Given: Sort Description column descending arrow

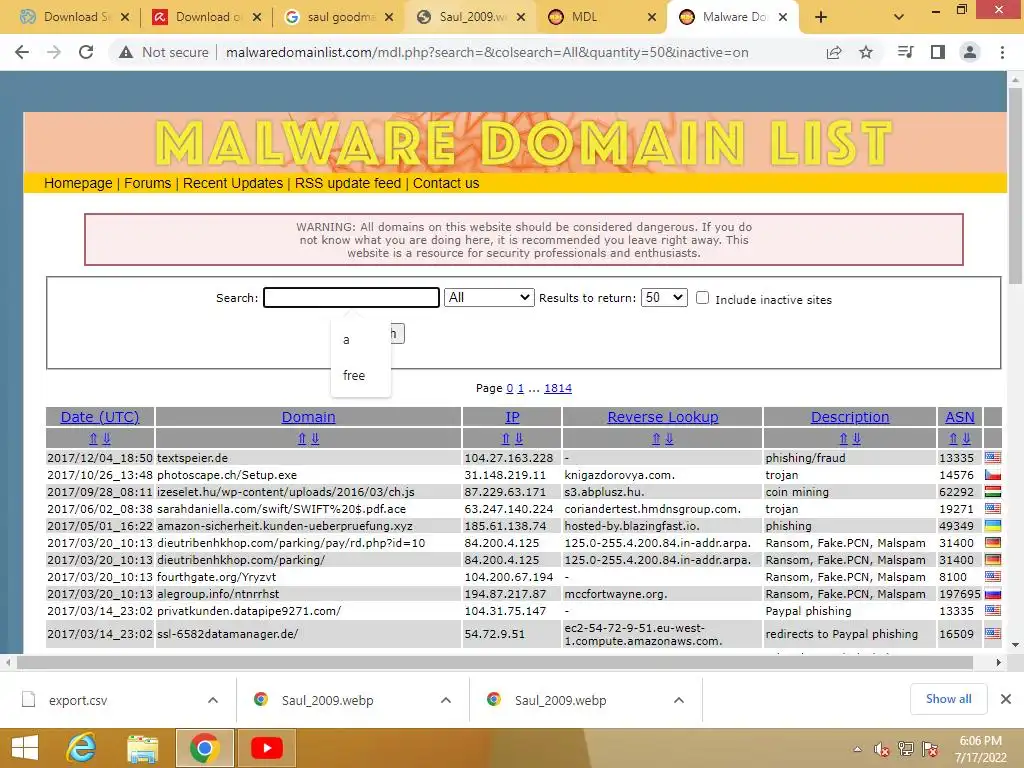Looking at the screenshot, I should click(856, 438).
